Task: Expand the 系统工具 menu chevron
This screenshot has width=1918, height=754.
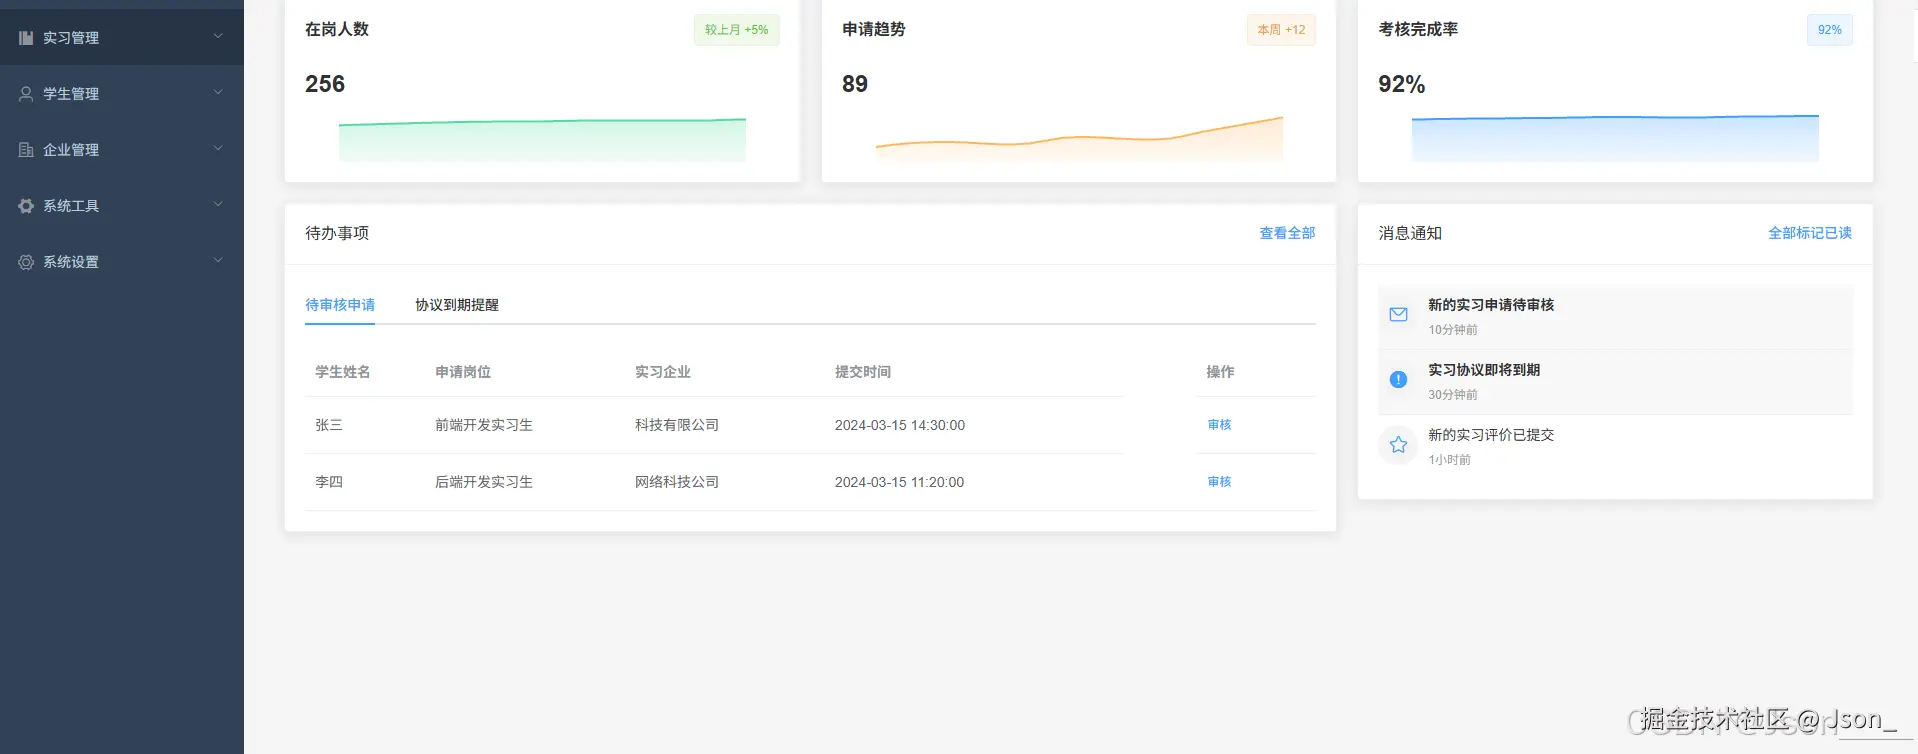Action: [x=218, y=205]
